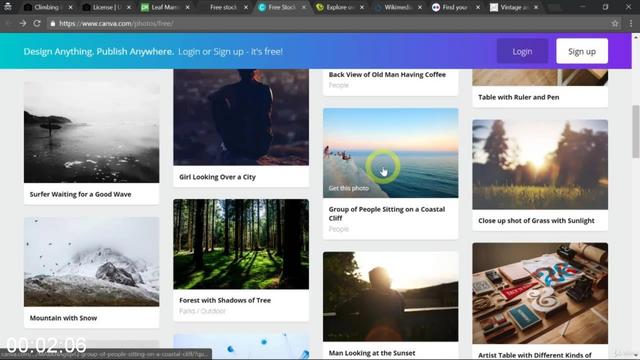The image size is (640, 360).
Task: Open the artist table photo
Action: [540, 293]
